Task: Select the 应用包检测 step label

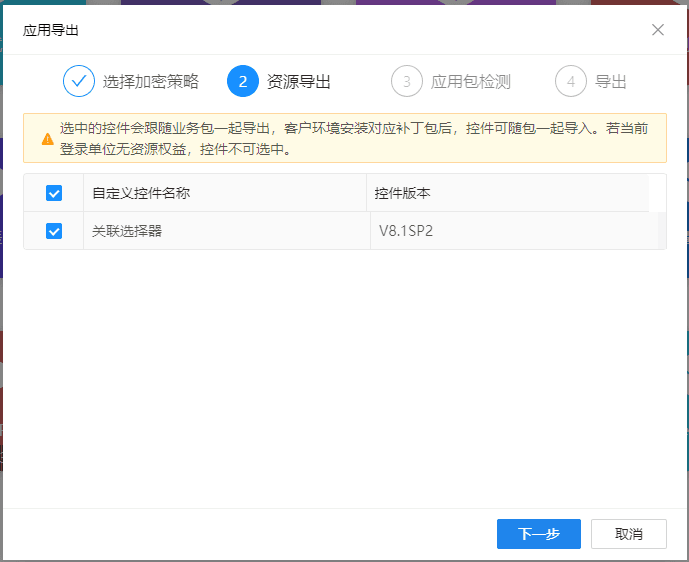Action: click(x=471, y=82)
